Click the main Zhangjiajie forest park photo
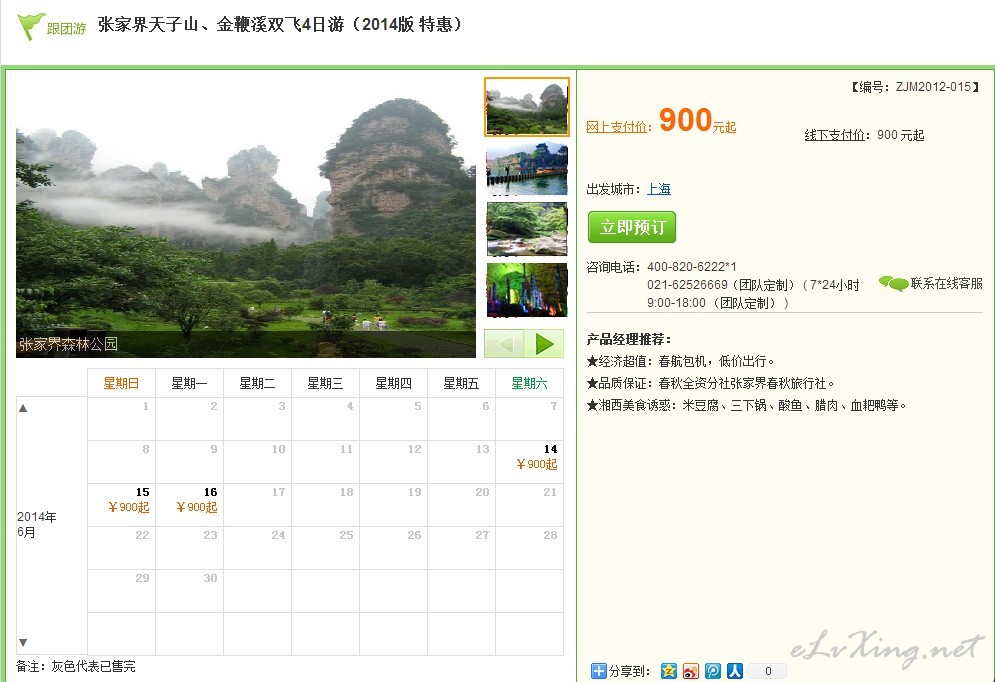This screenshot has width=995, height=682. point(246,219)
